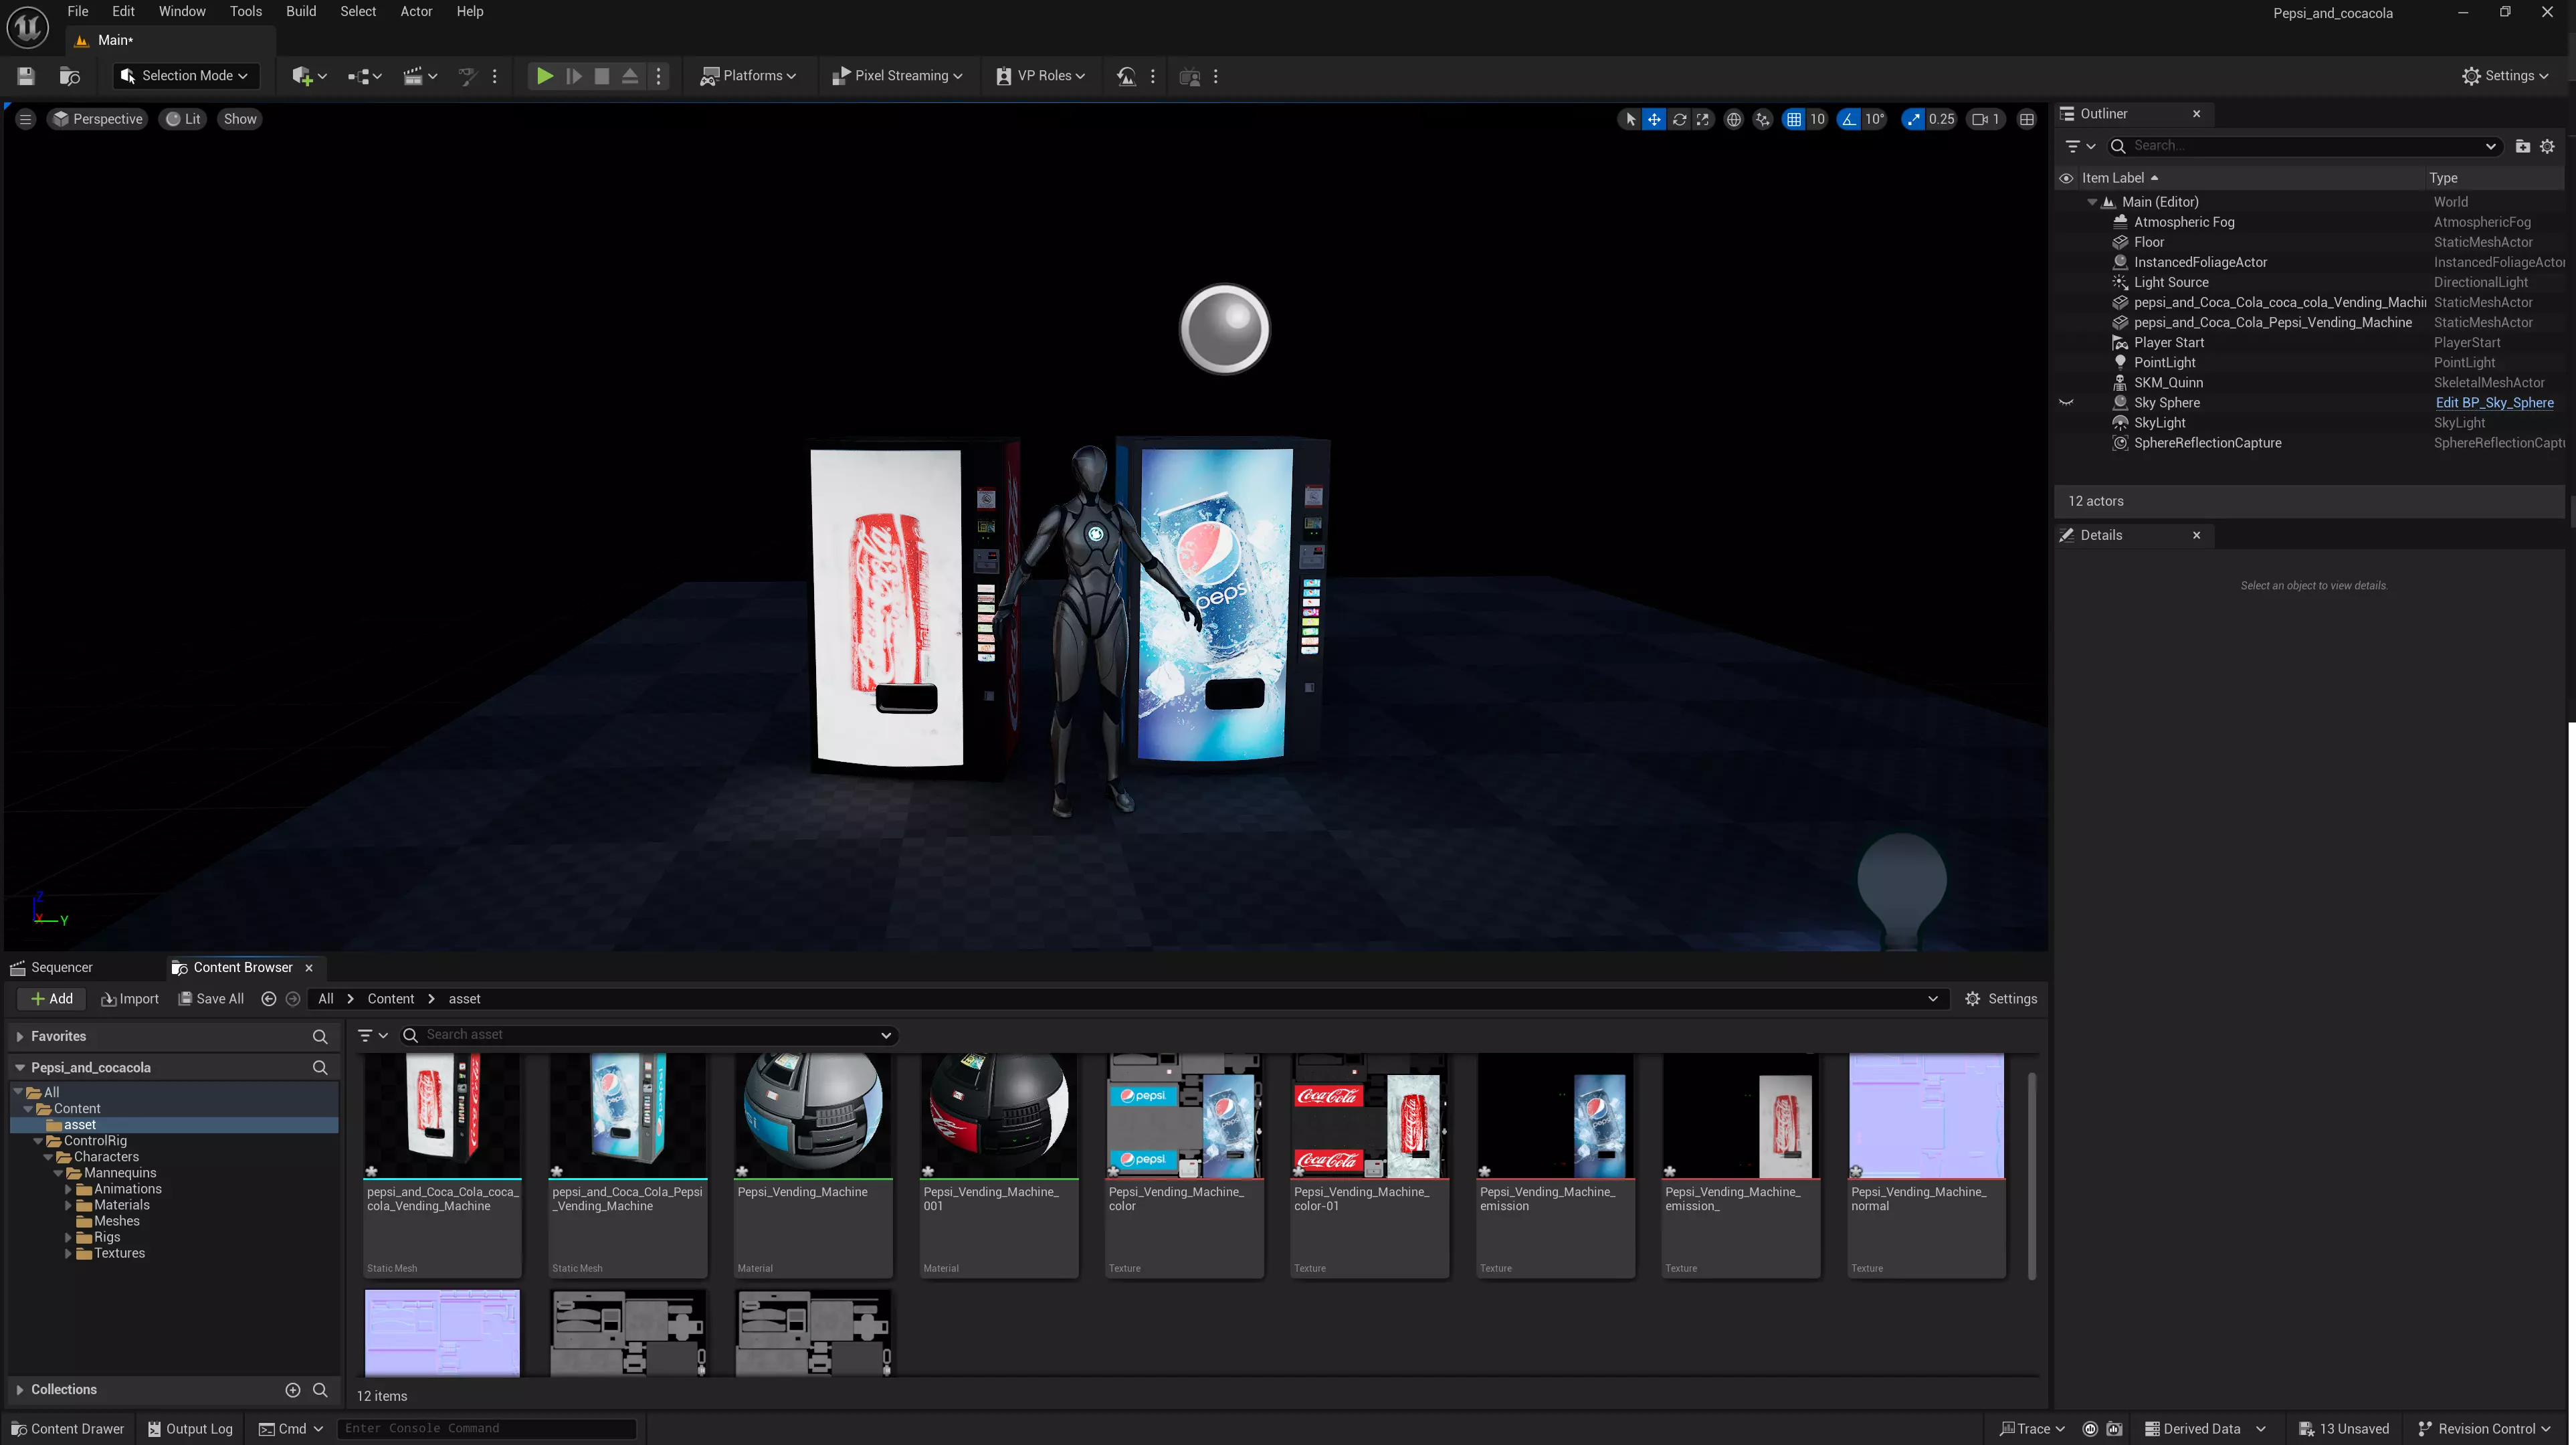Toggle visibility of Sky Sphere actor

[2066, 403]
